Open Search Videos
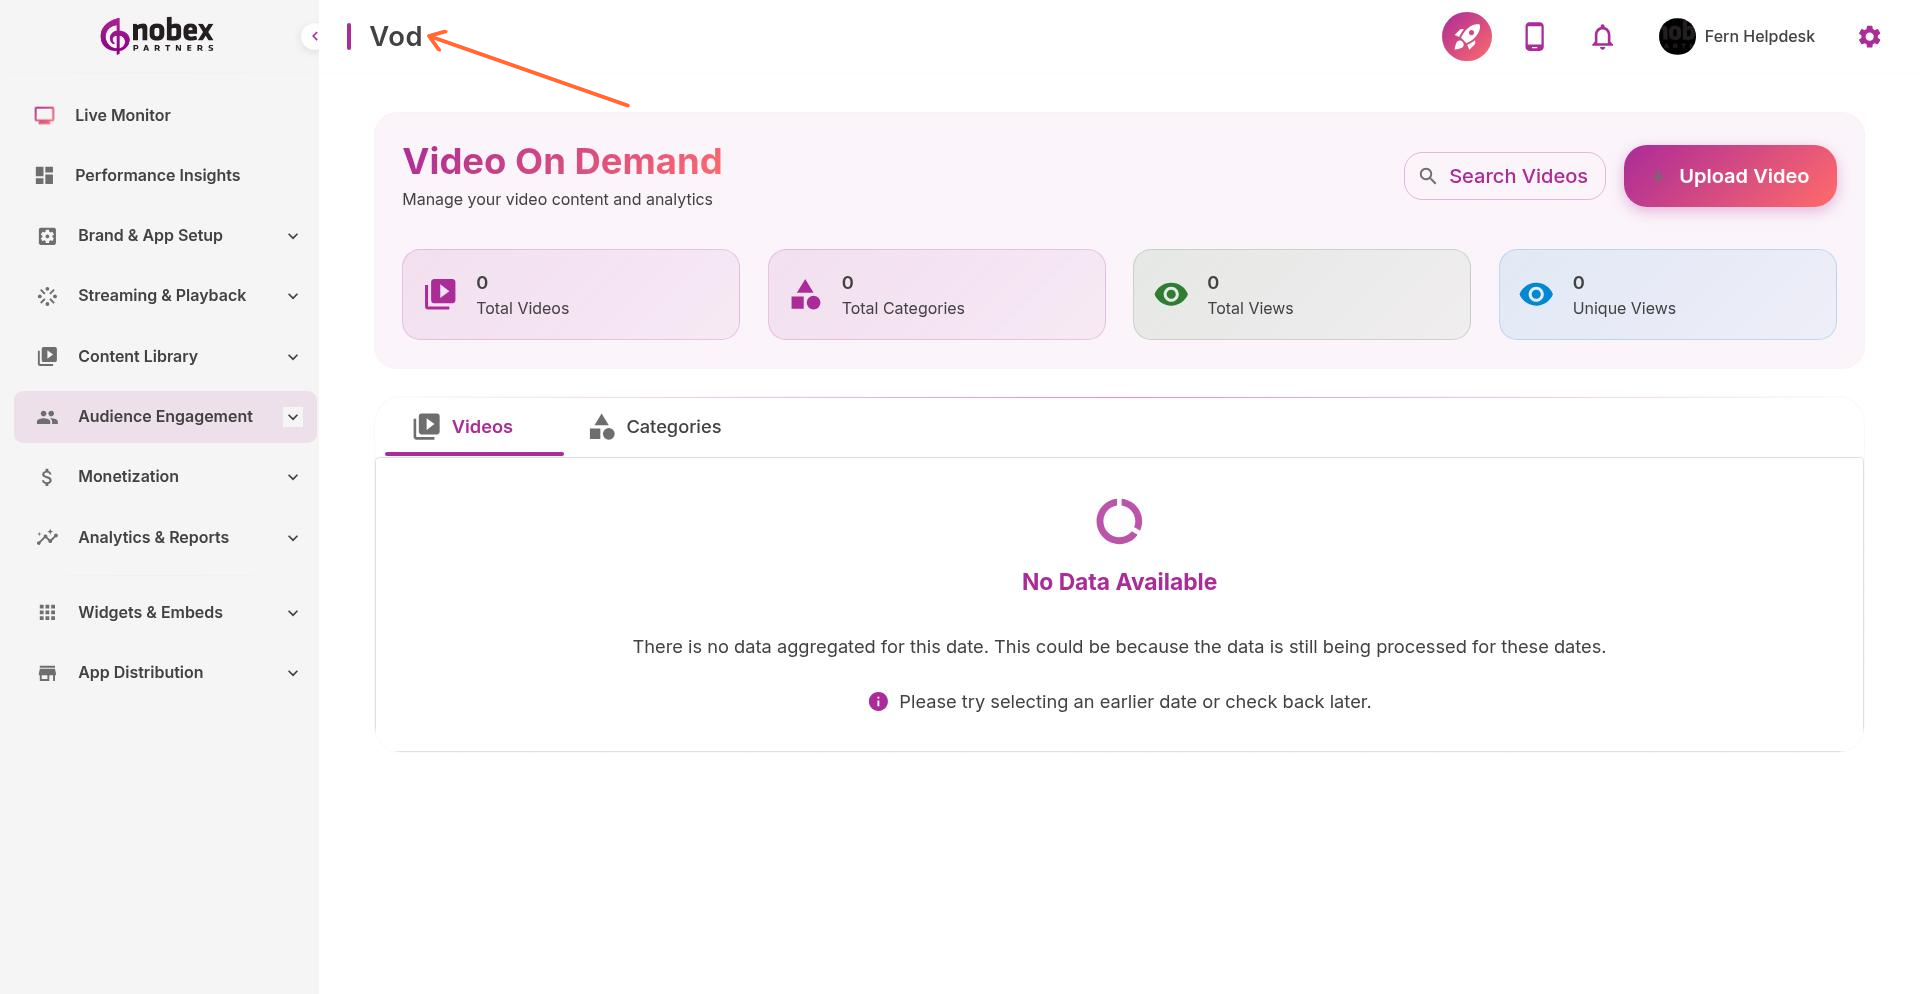Image resolution: width=1920 pixels, height=994 pixels. pos(1504,175)
